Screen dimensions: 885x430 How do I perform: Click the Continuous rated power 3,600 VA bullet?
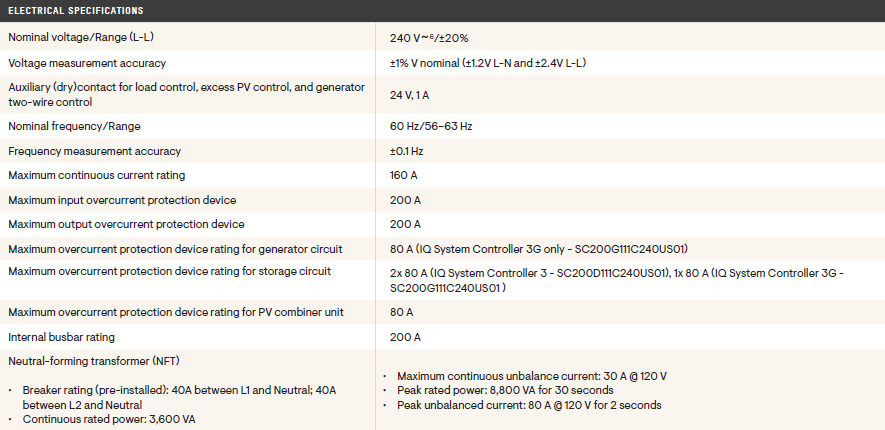pyautogui.click(x=109, y=420)
